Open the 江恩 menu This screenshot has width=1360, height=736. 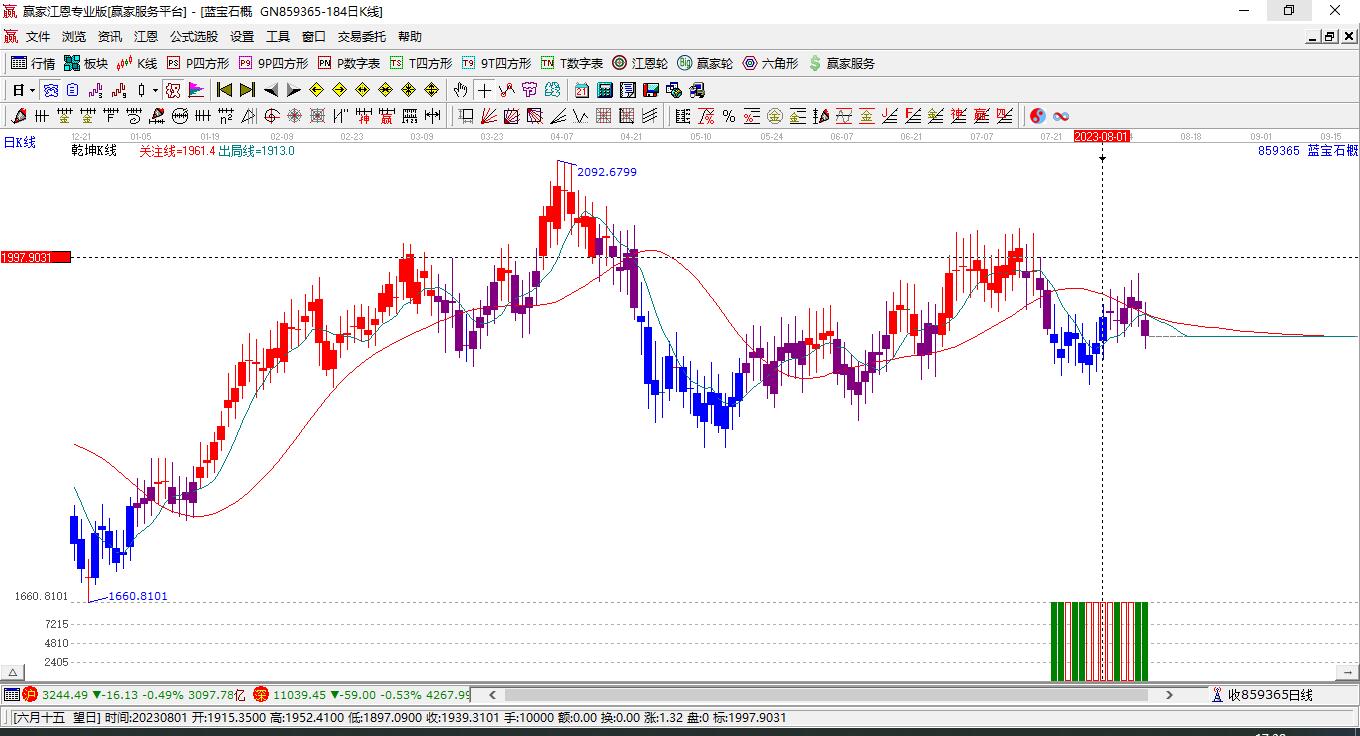click(146, 37)
